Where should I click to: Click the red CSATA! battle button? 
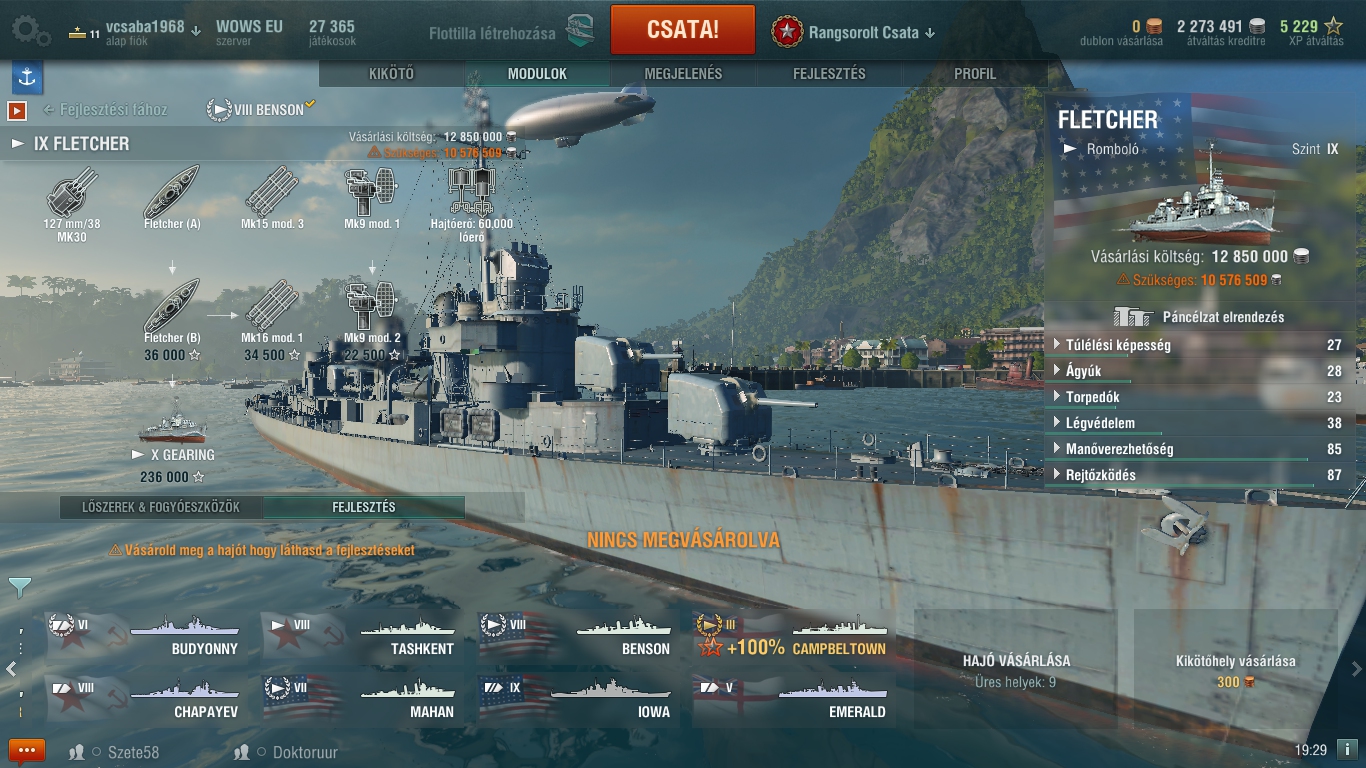pyautogui.click(x=683, y=29)
